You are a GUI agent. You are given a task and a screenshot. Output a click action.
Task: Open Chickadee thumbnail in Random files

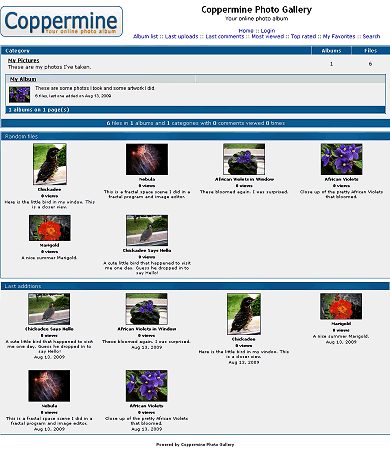[x=50, y=164]
